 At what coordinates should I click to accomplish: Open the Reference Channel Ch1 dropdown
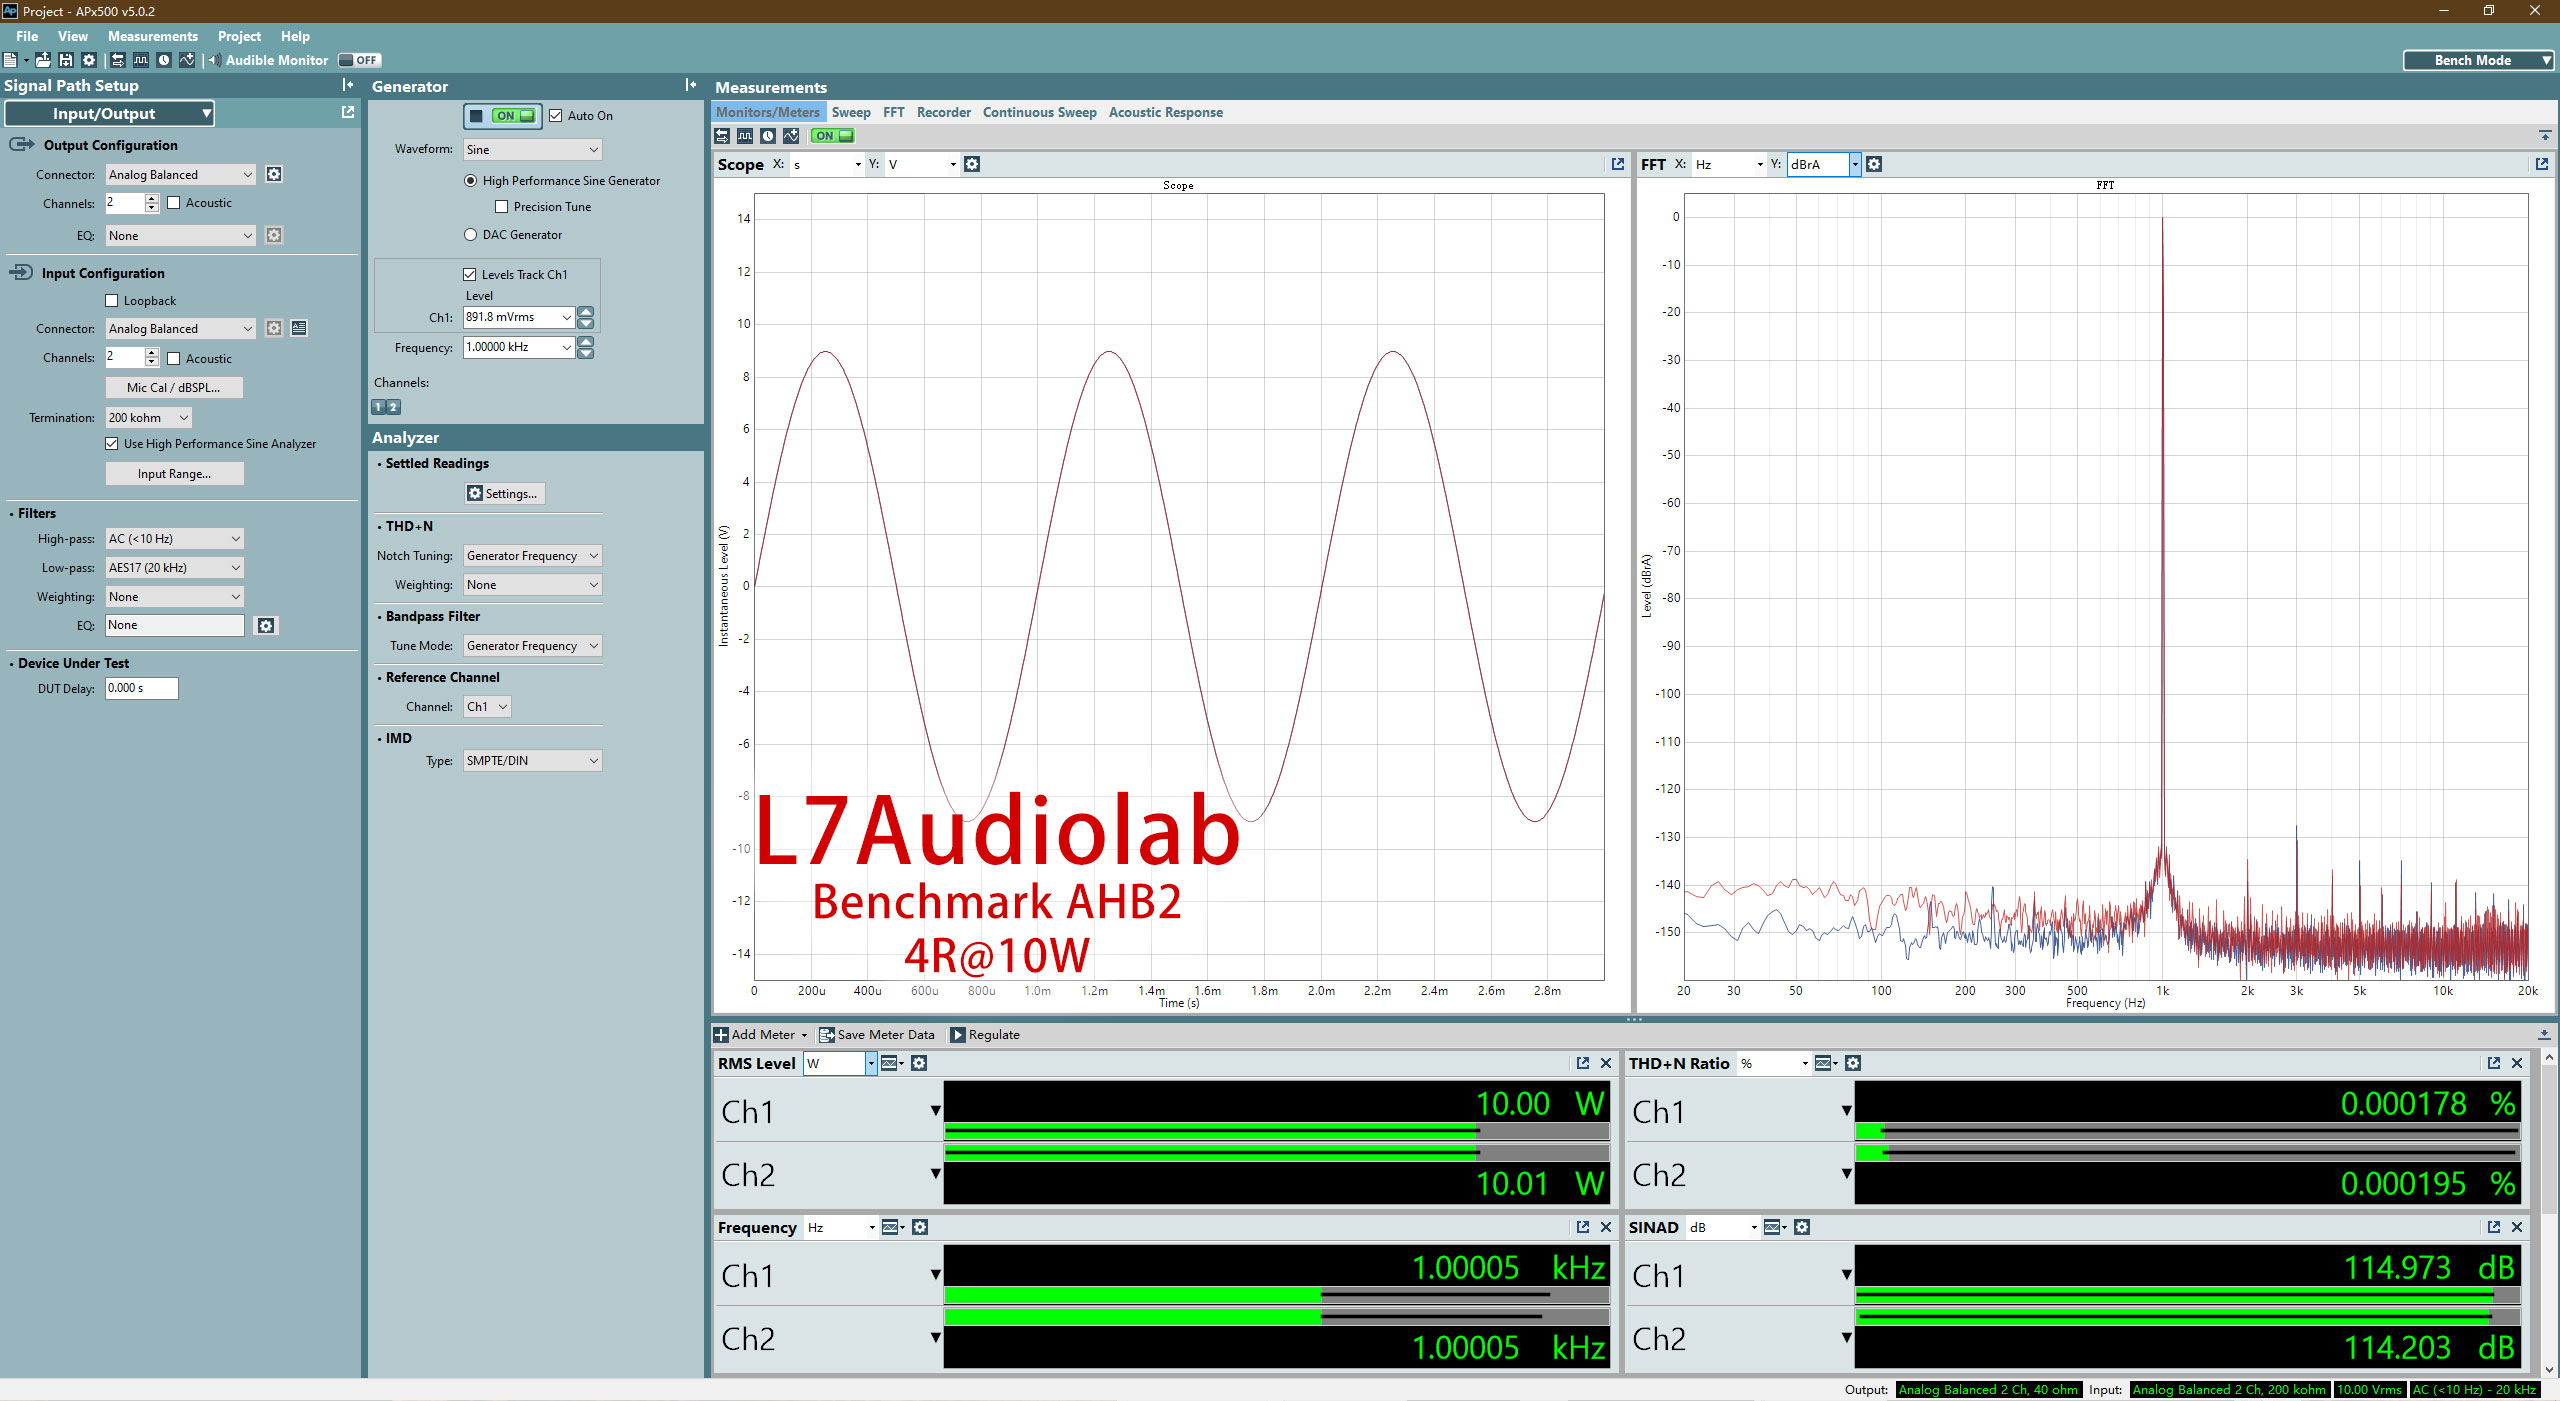click(x=487, y=707)
